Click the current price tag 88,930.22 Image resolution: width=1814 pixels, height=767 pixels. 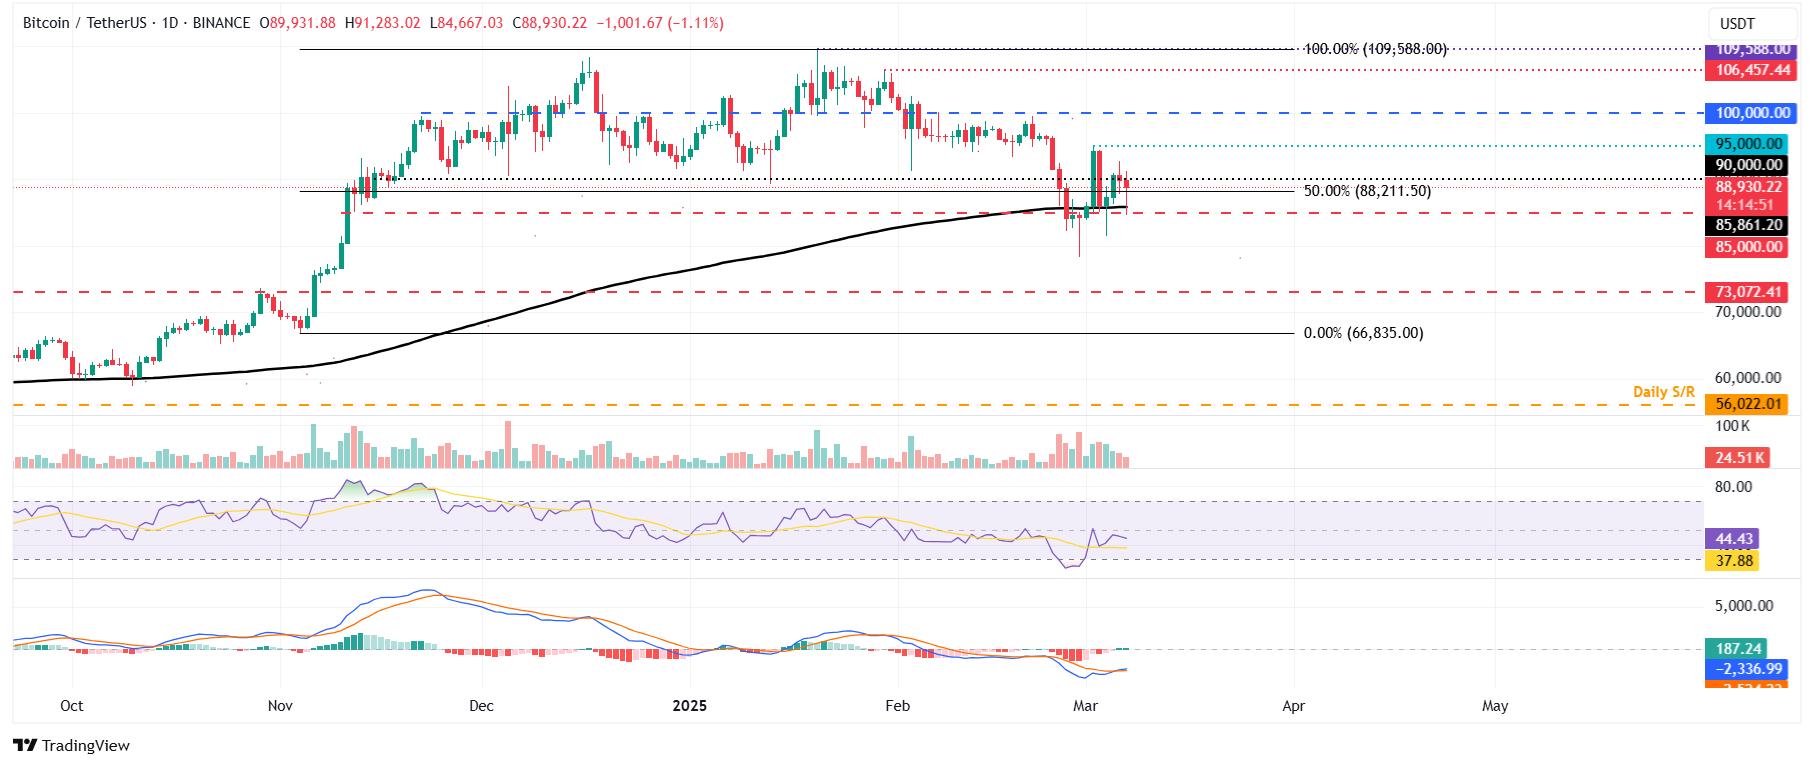point(1746,187)
